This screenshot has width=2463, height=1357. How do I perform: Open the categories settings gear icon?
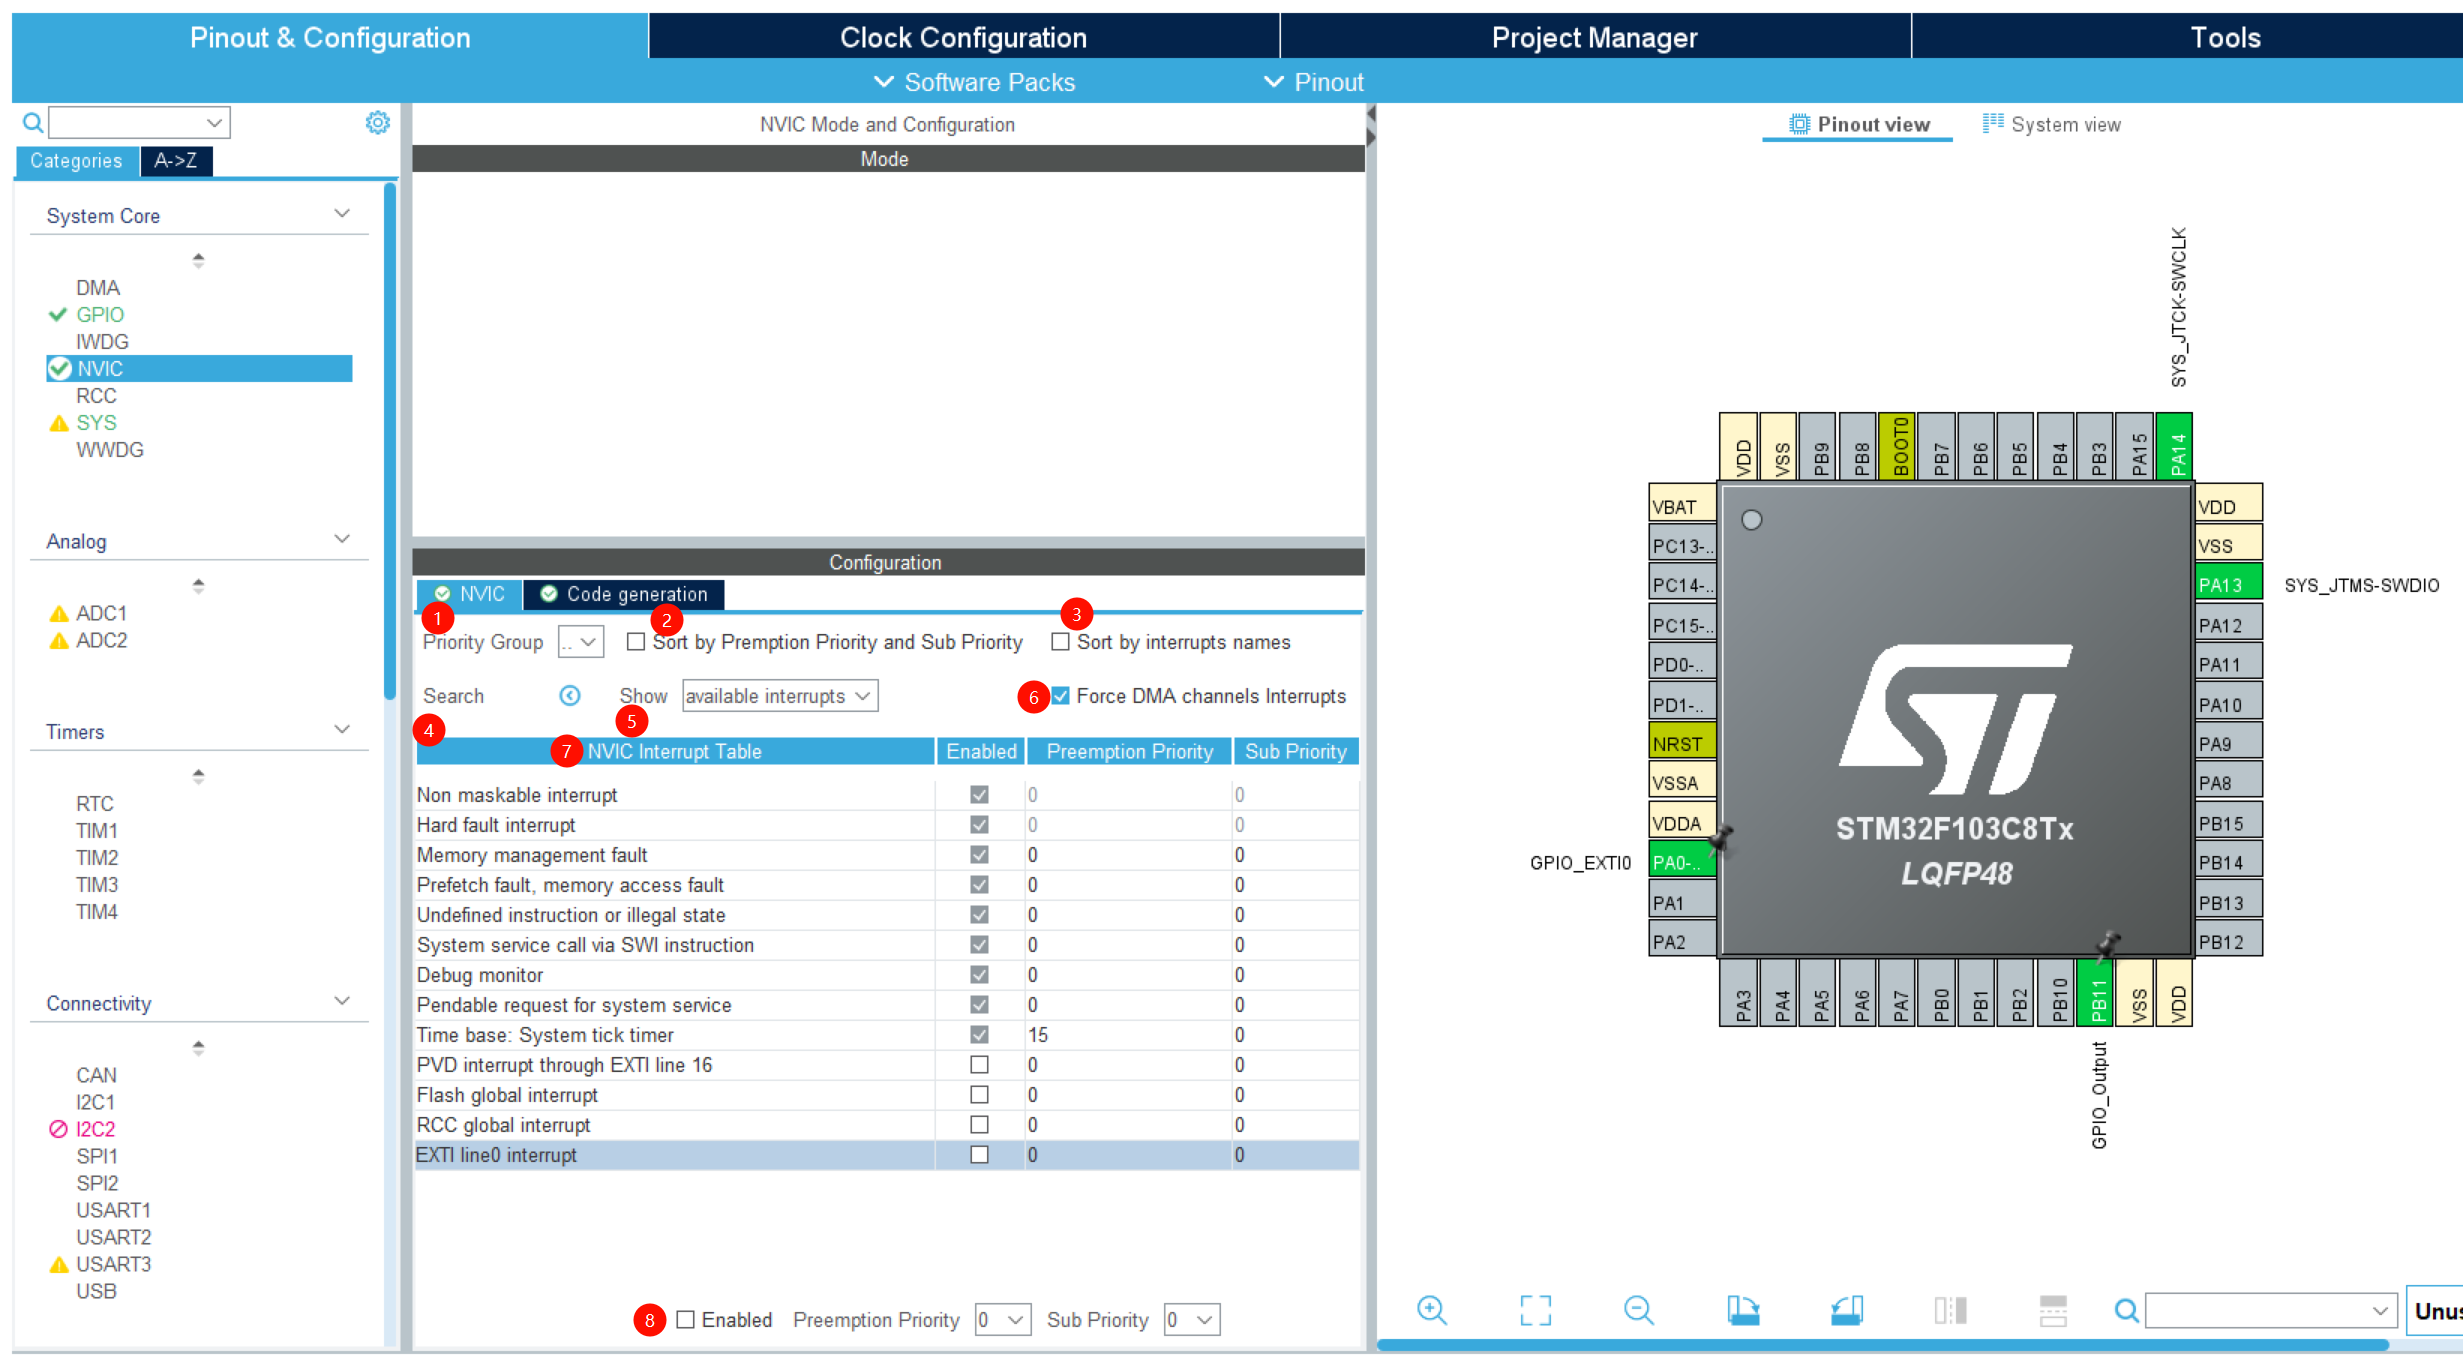tap(377, 123)
